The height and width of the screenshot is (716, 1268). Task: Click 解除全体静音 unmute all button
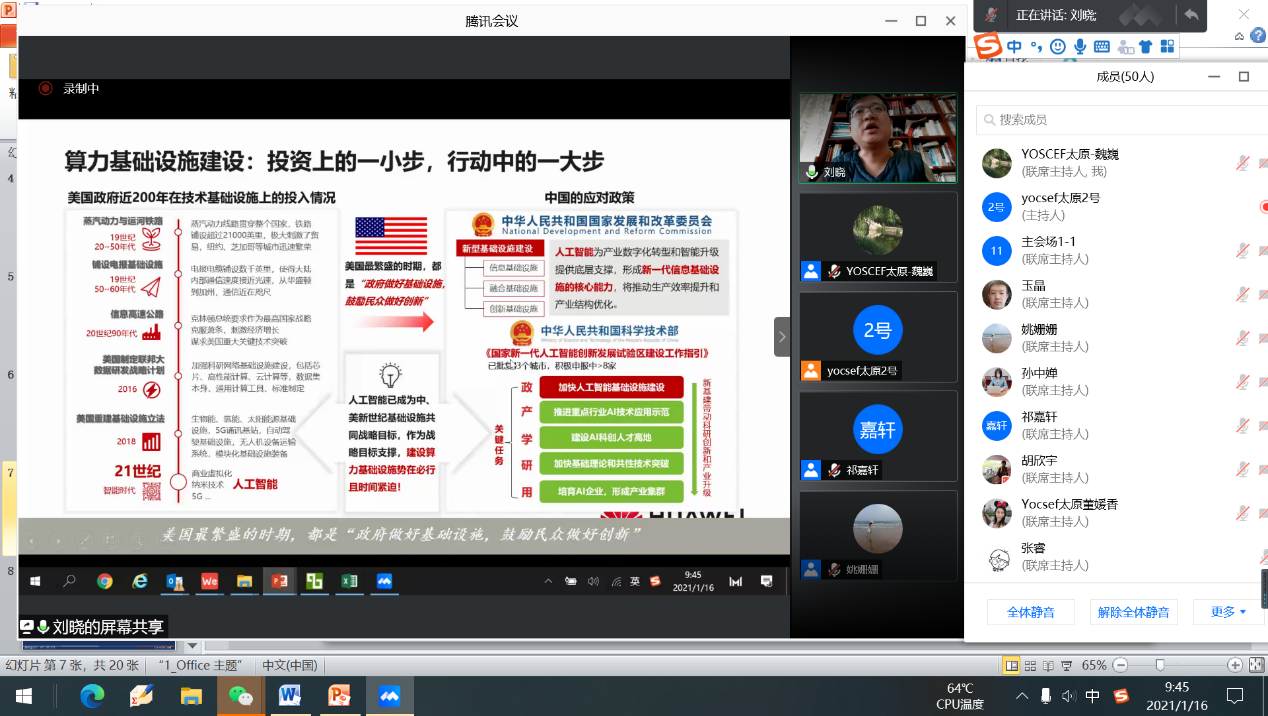coord(1132,611)
